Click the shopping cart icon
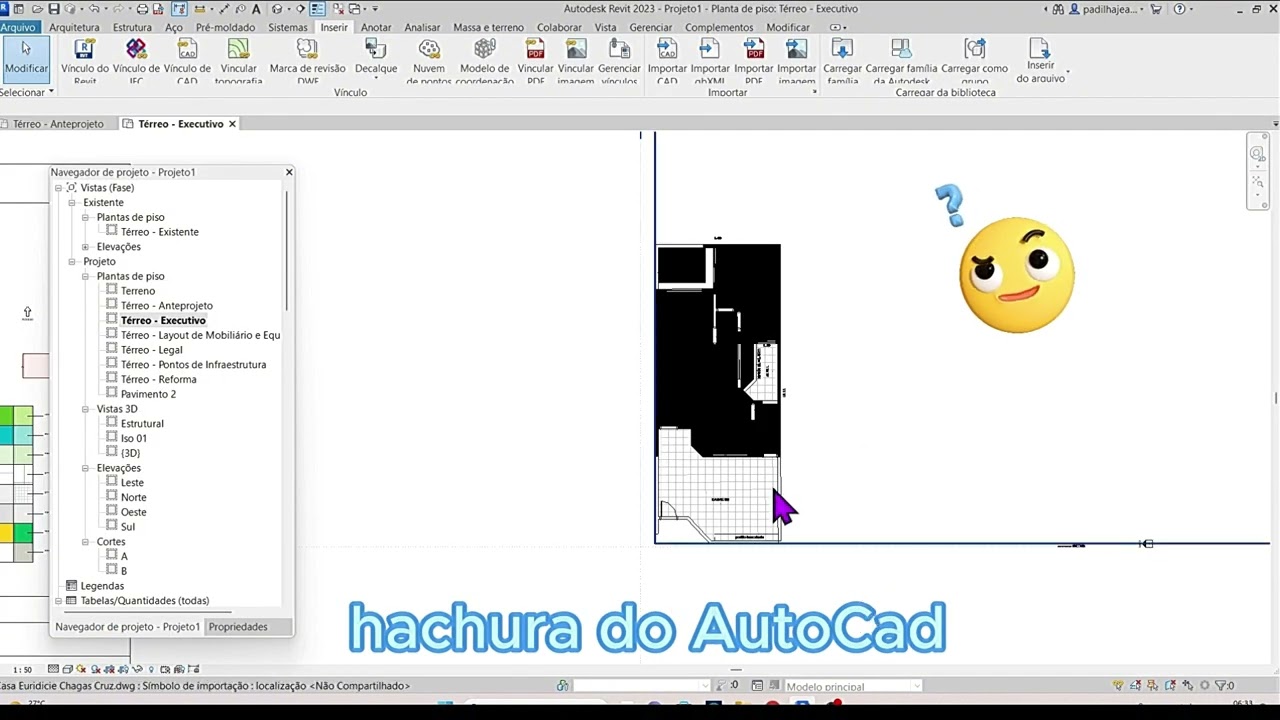 click(1156, 9)
